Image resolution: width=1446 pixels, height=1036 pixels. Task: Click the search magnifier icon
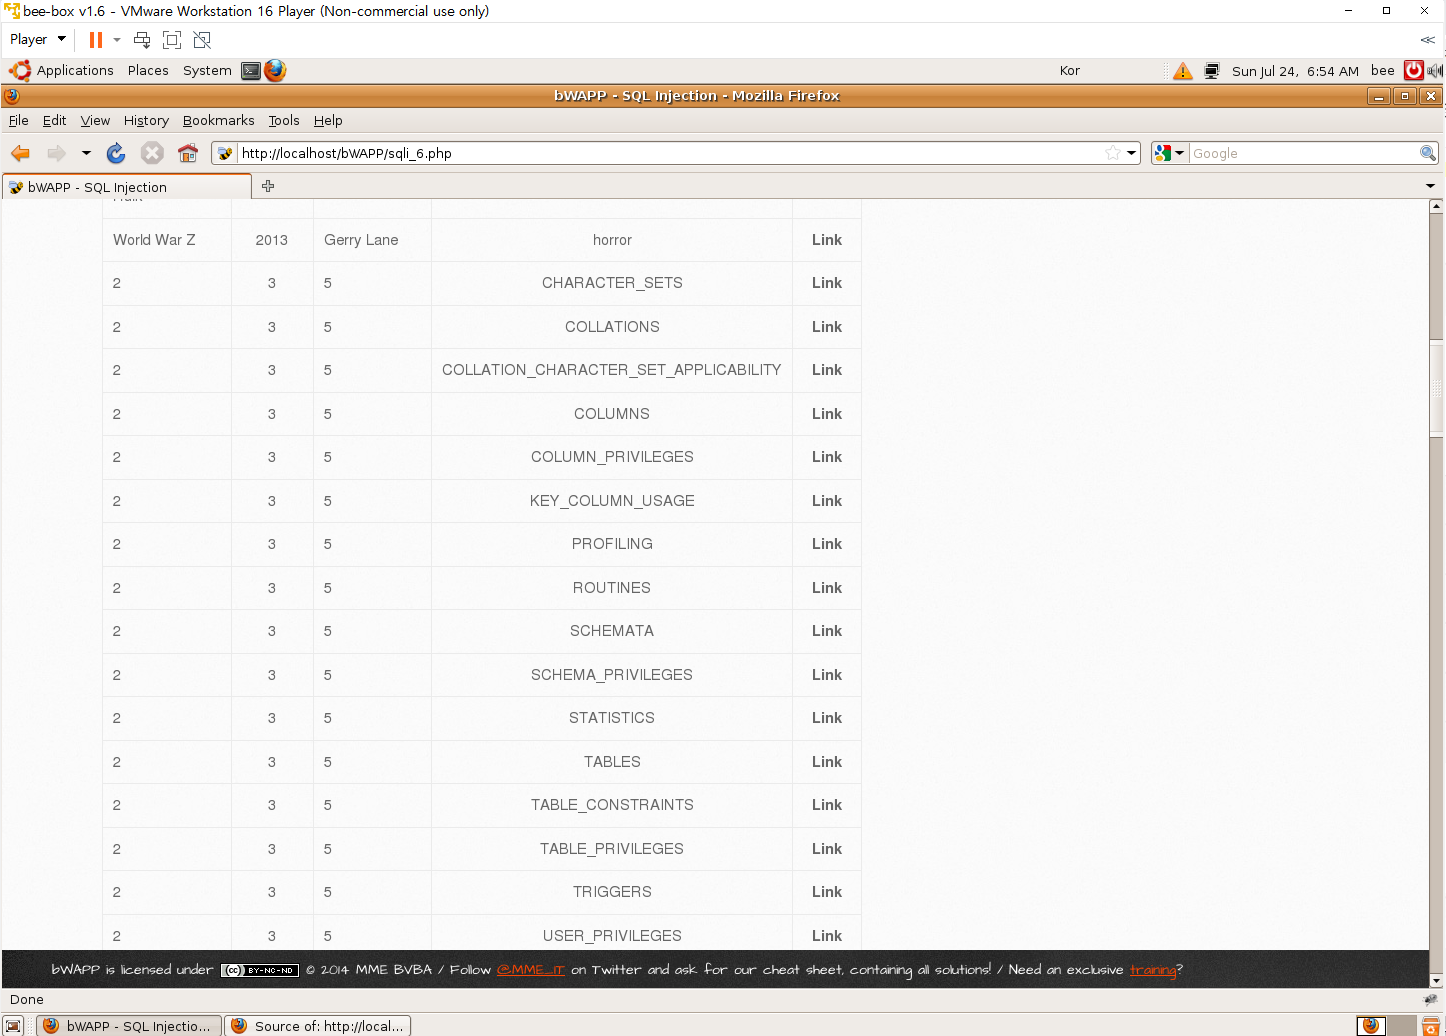point(1428,153)
